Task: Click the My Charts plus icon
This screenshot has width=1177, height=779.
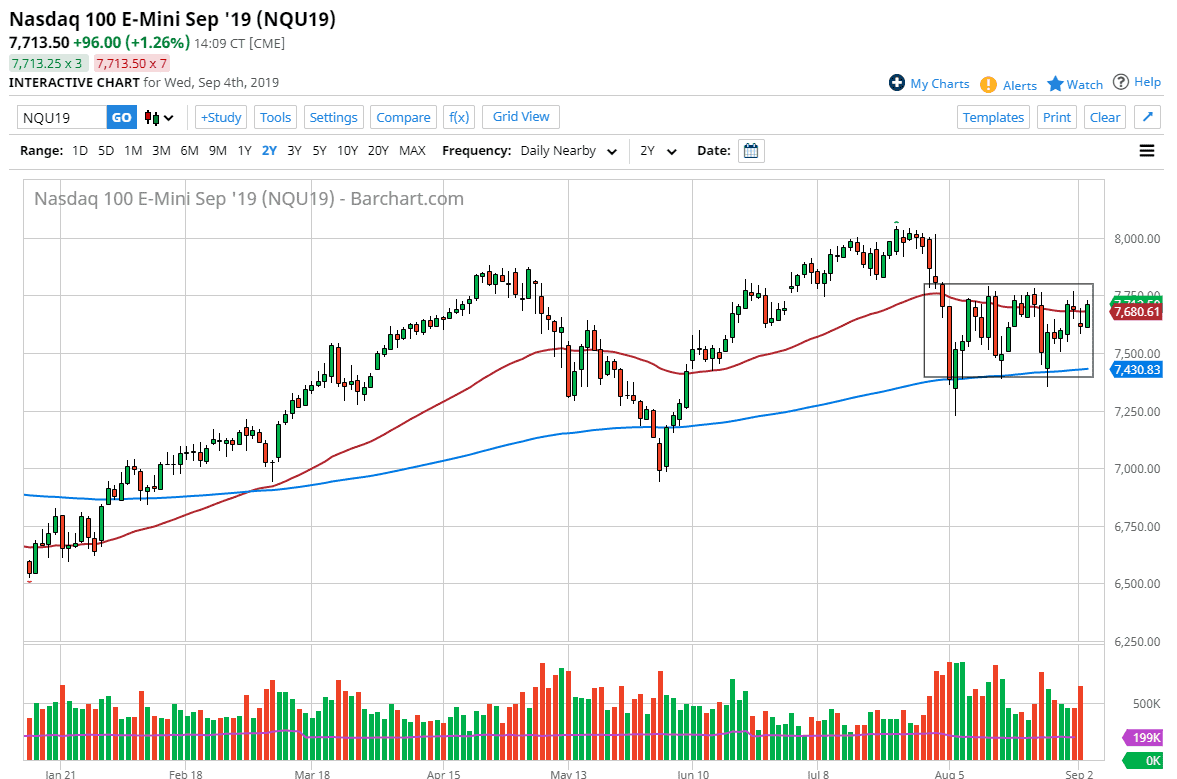Action: (x=897, y=83)
